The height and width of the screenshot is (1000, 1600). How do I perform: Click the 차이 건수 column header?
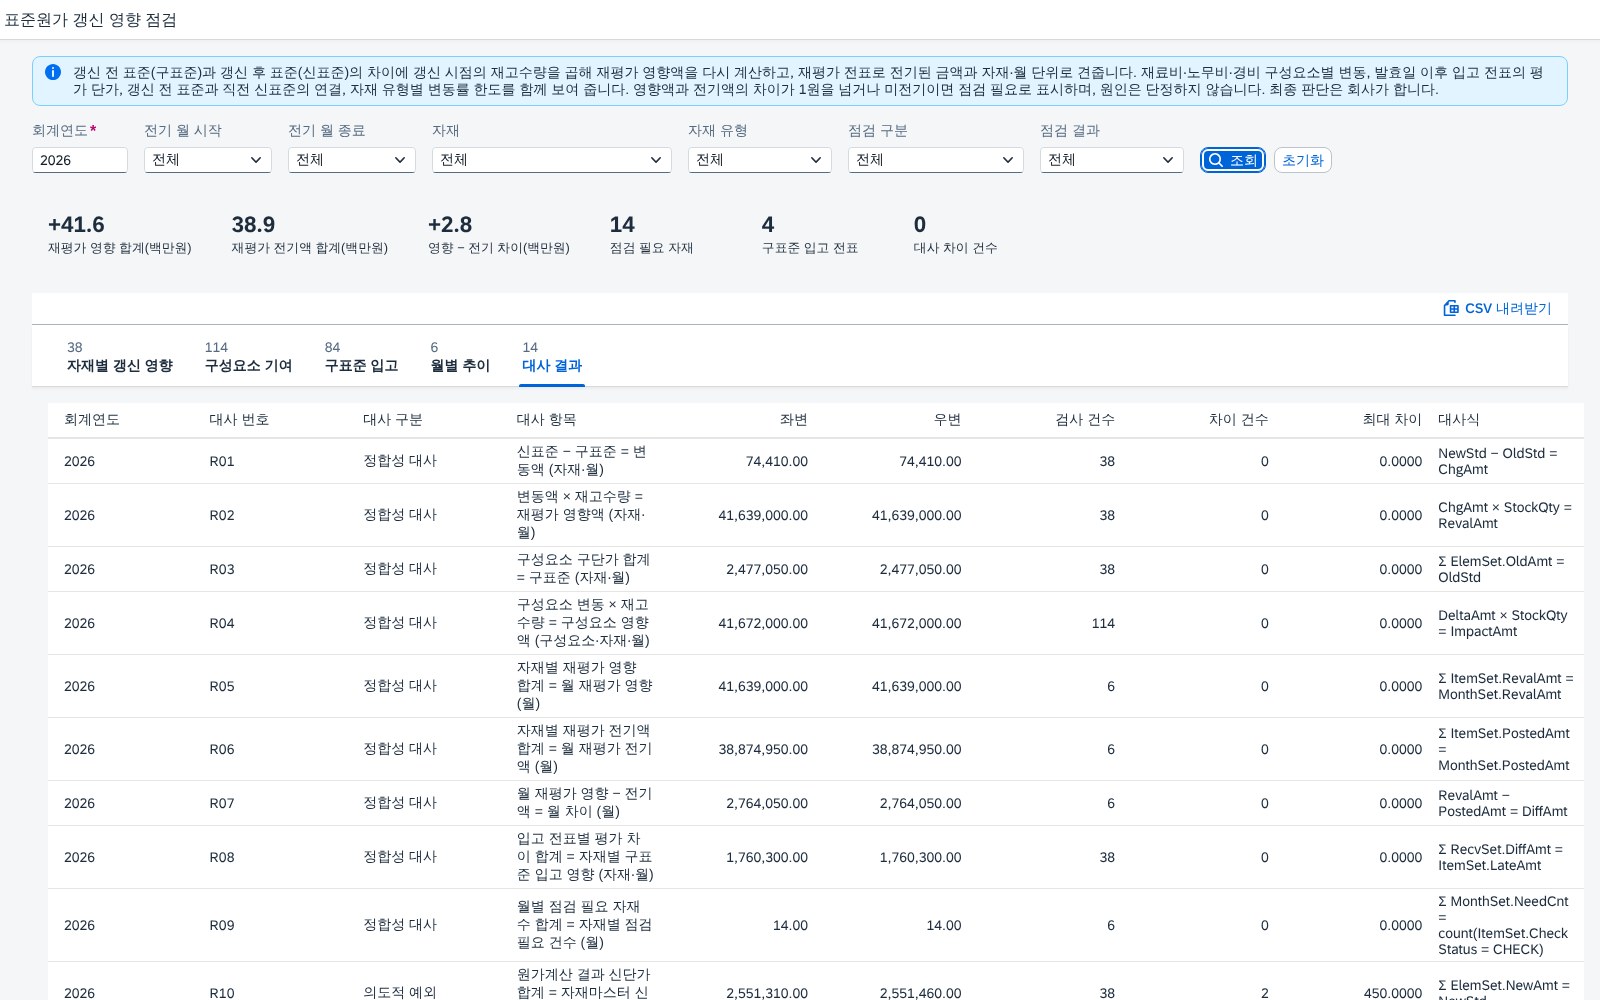click(x=1238, y=420)
